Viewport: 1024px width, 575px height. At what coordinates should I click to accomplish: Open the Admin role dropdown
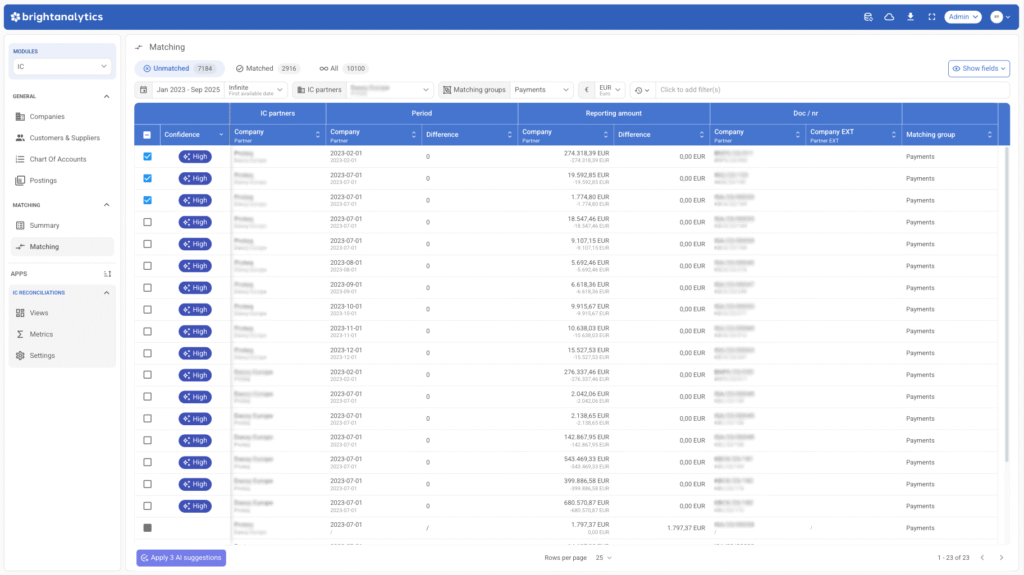(x=963, y=17)
